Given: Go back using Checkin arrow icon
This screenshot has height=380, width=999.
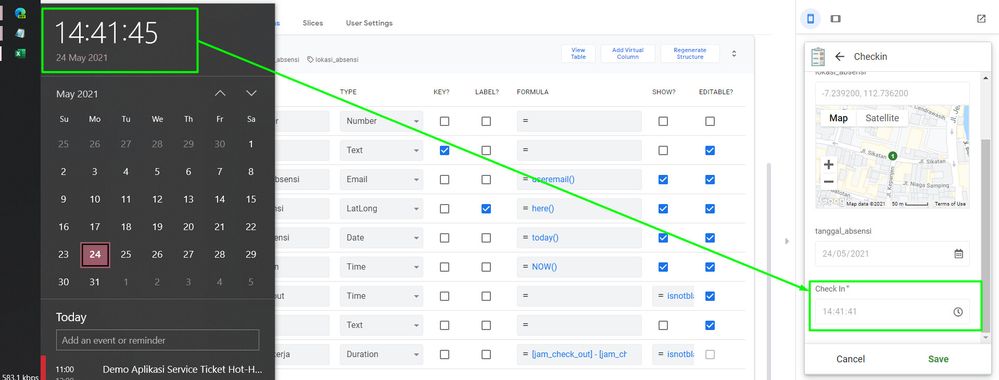Looking at the screenshot, I should pyautogui.click(x=839, y=56).
